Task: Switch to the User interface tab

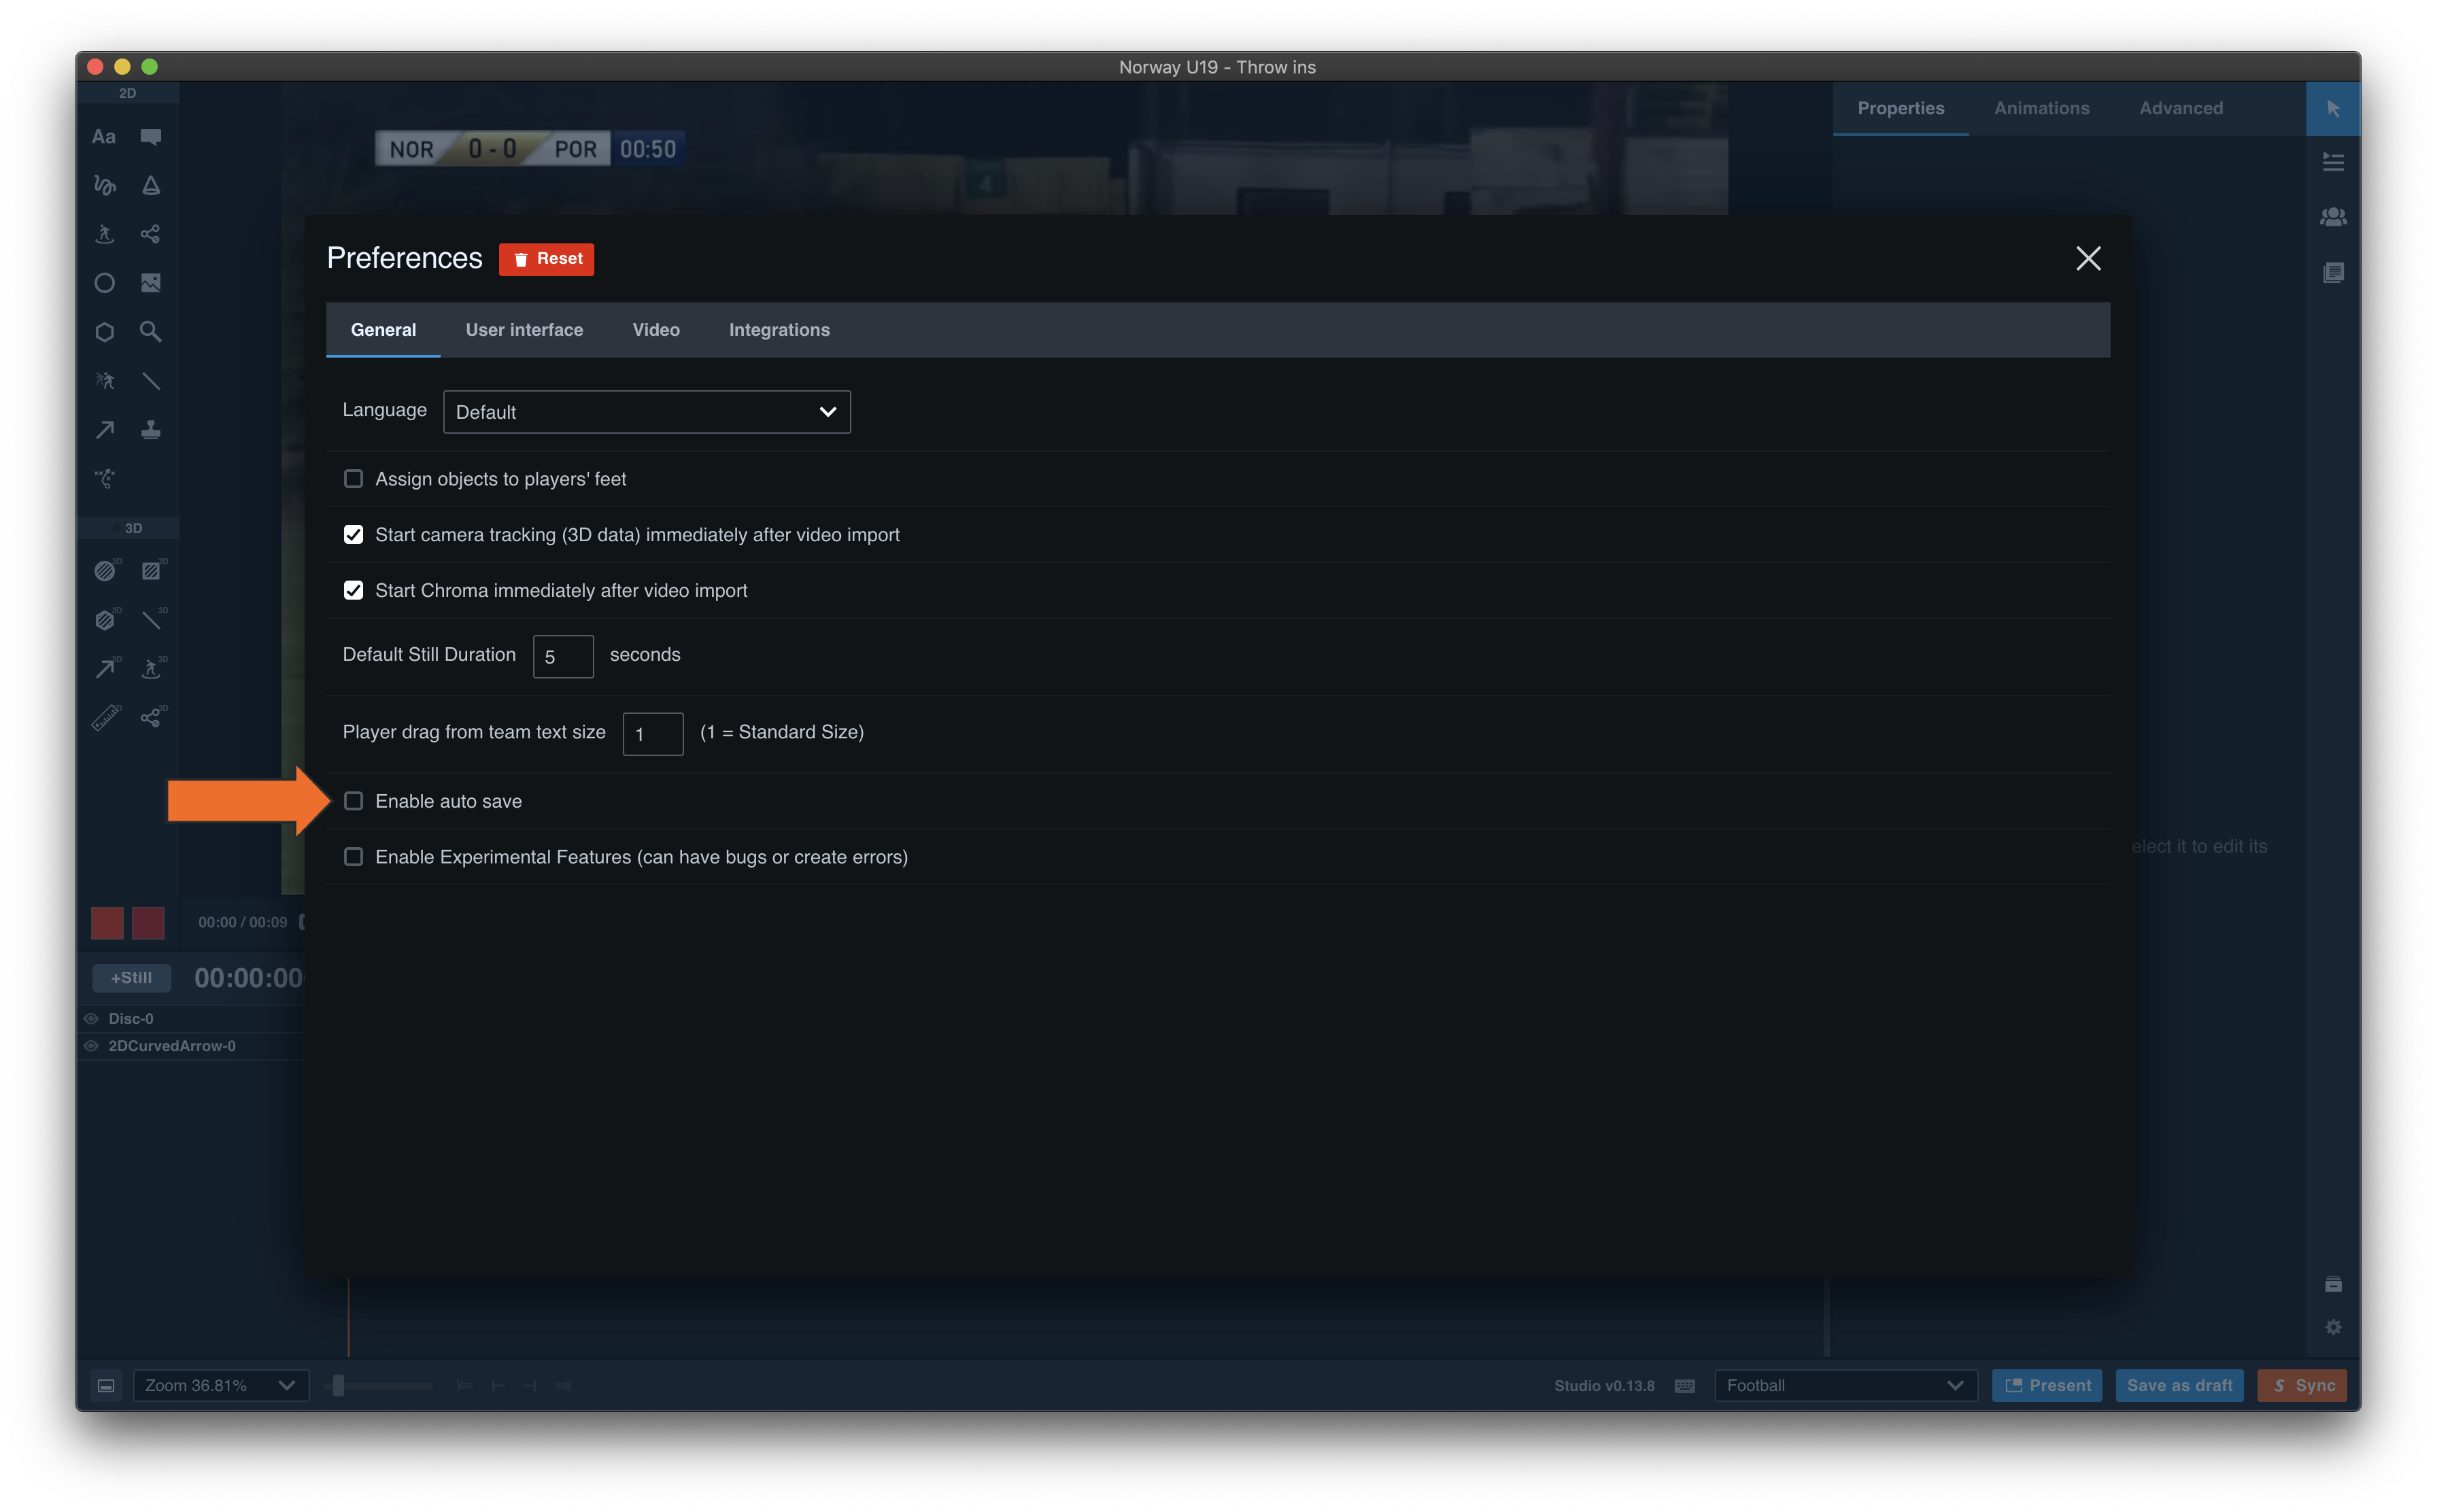Action: point(524,330)
